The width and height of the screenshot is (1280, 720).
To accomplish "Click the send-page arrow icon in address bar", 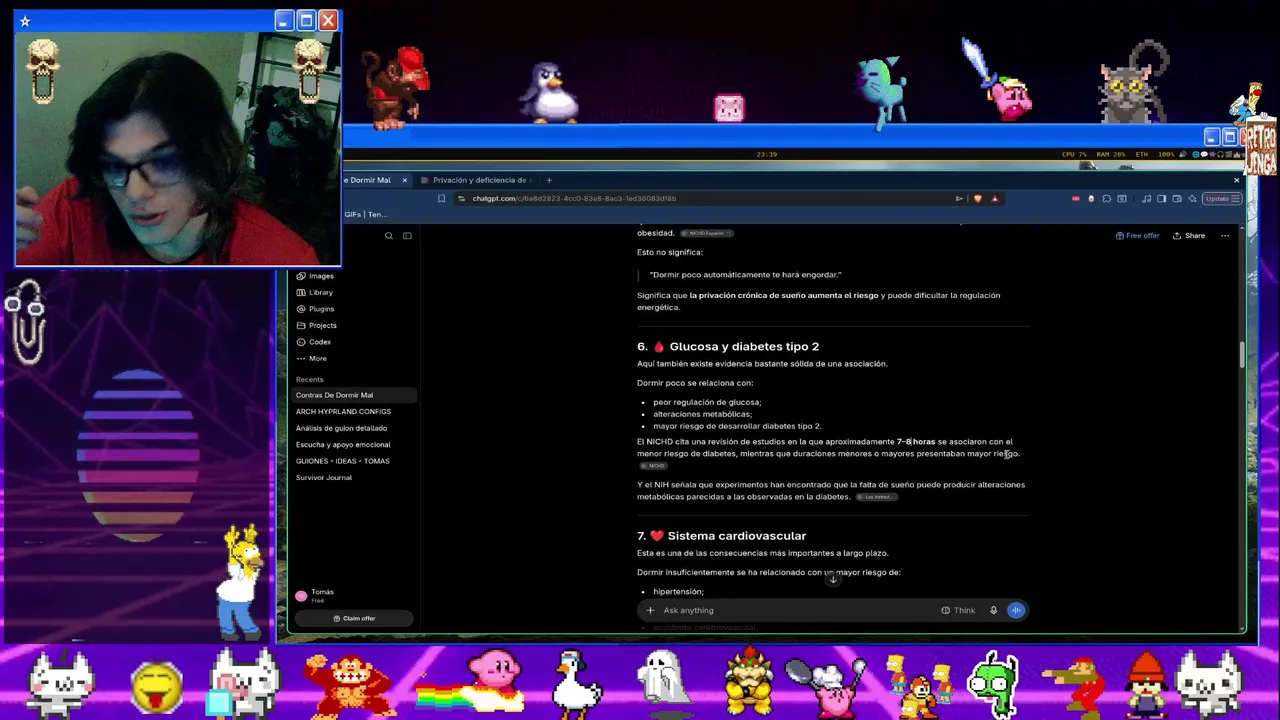I will pos(959,199).
